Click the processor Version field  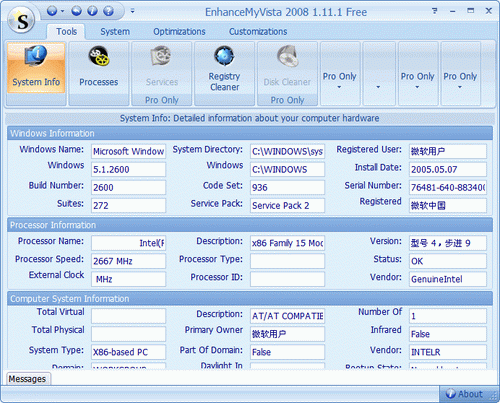(x=448, y=243)
